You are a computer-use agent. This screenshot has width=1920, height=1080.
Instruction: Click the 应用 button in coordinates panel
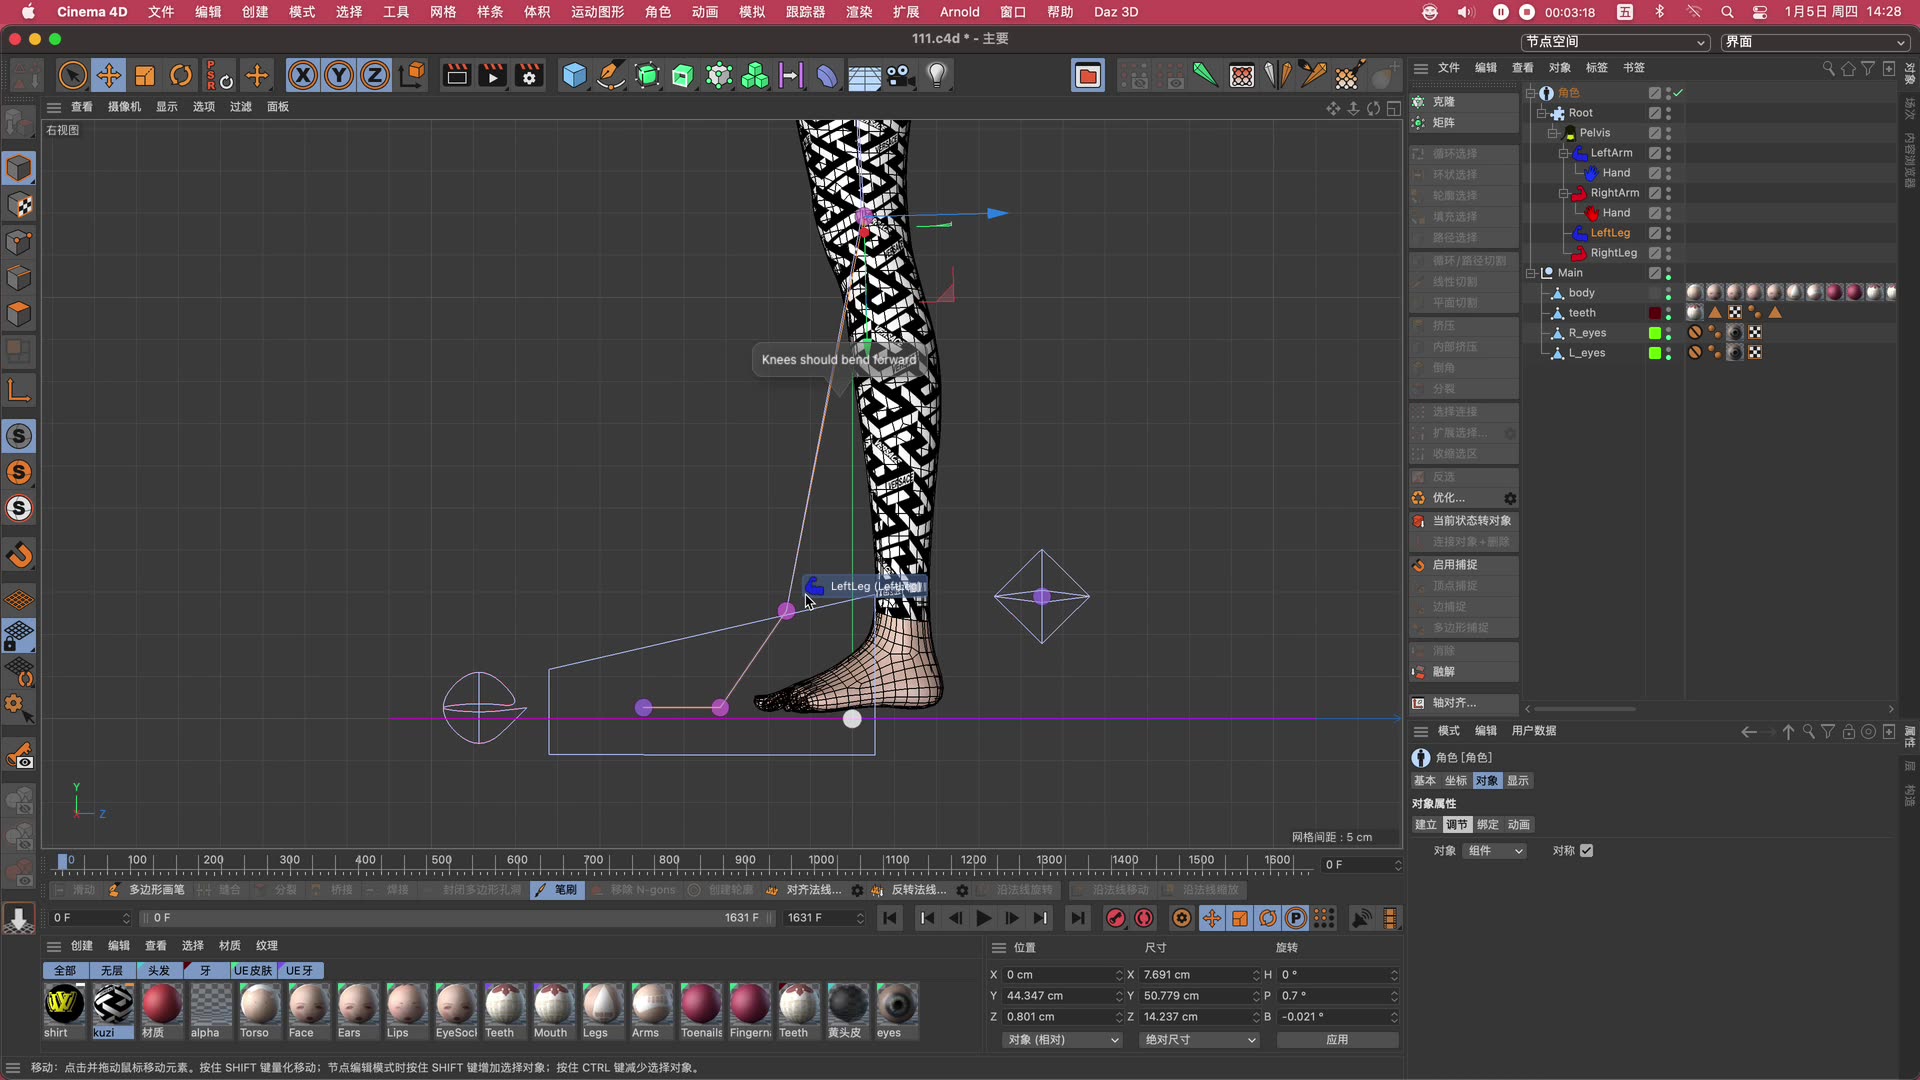(x=1337, y=1040)
